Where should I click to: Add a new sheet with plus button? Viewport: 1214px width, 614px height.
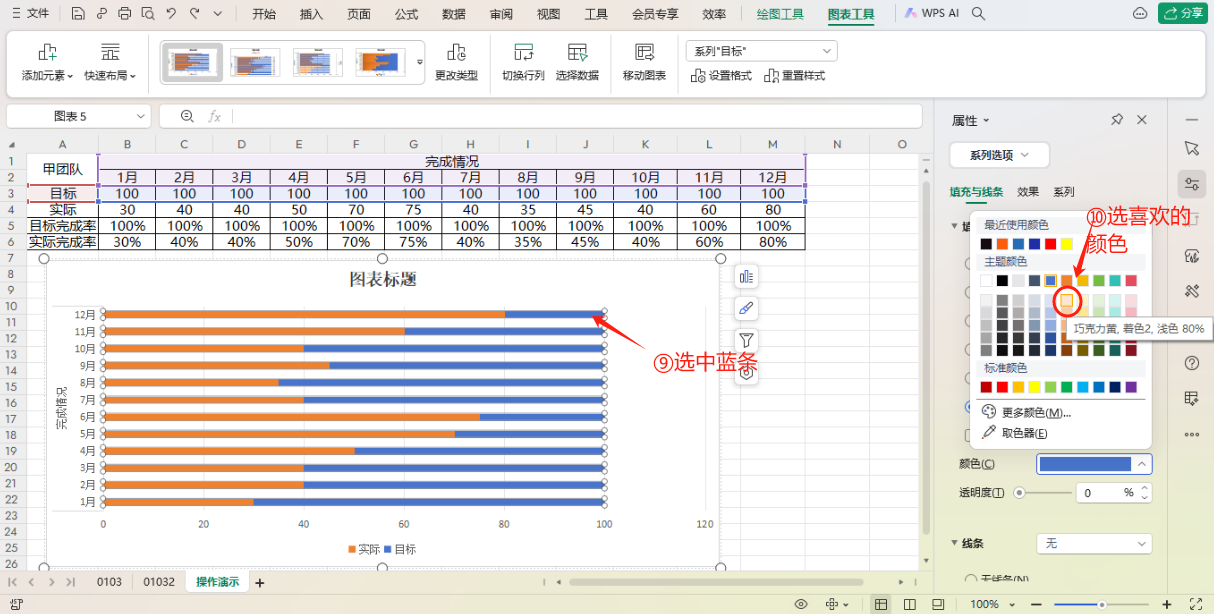(x=260, y=582)
